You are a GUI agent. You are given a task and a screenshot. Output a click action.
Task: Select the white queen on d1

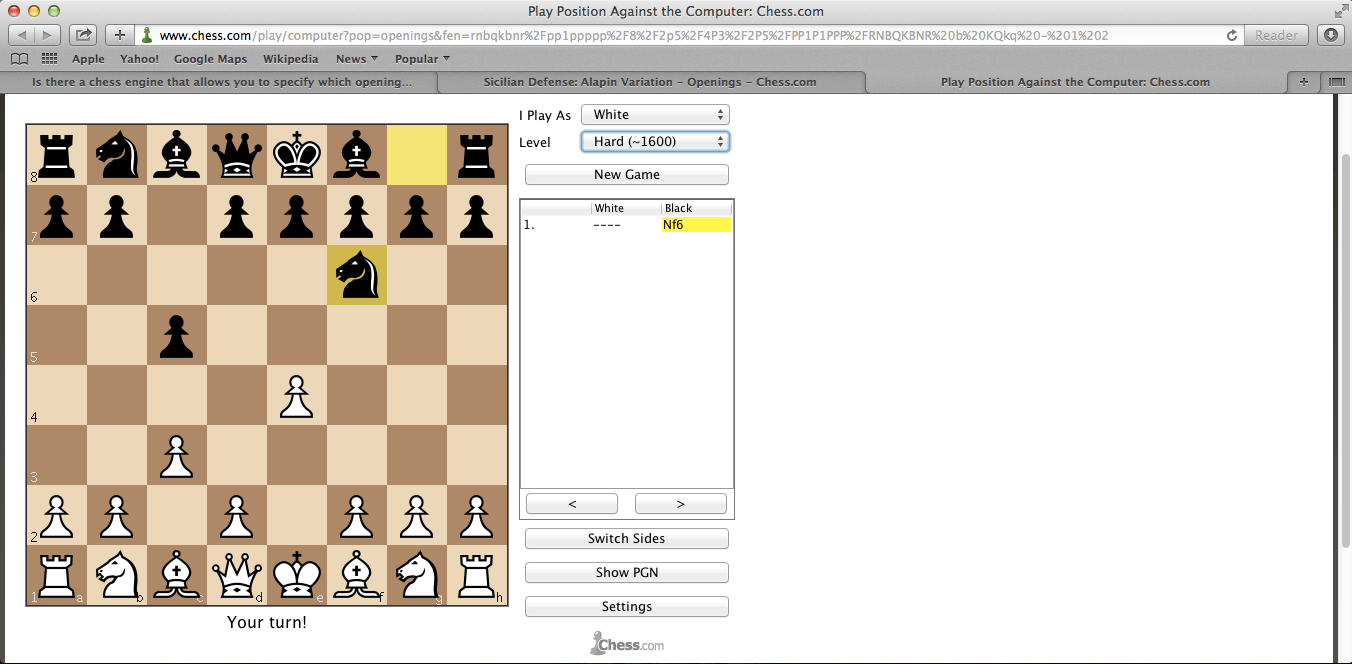[237, 575]
